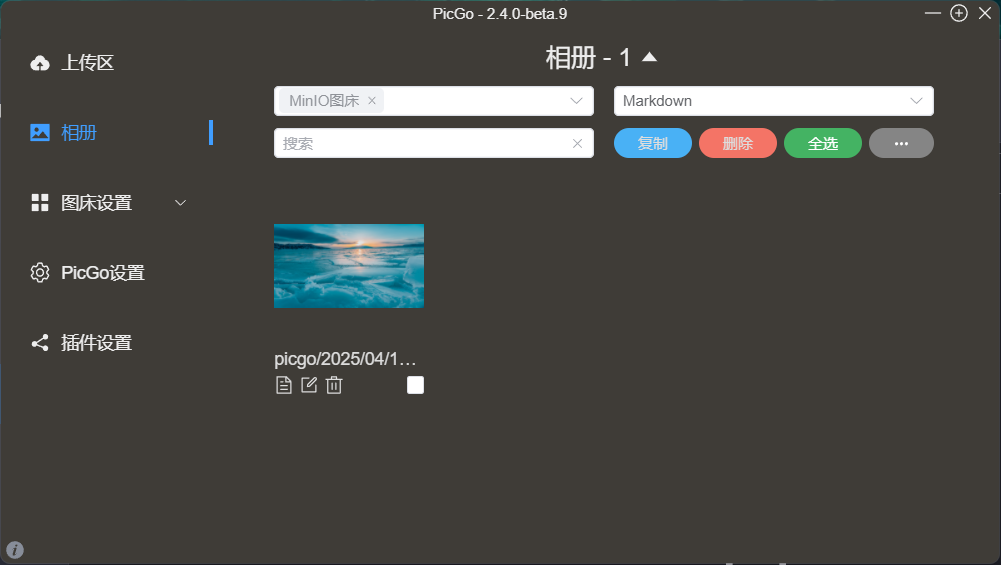
Task: Click the green 全选 button
Action: (x=822, y=143)
